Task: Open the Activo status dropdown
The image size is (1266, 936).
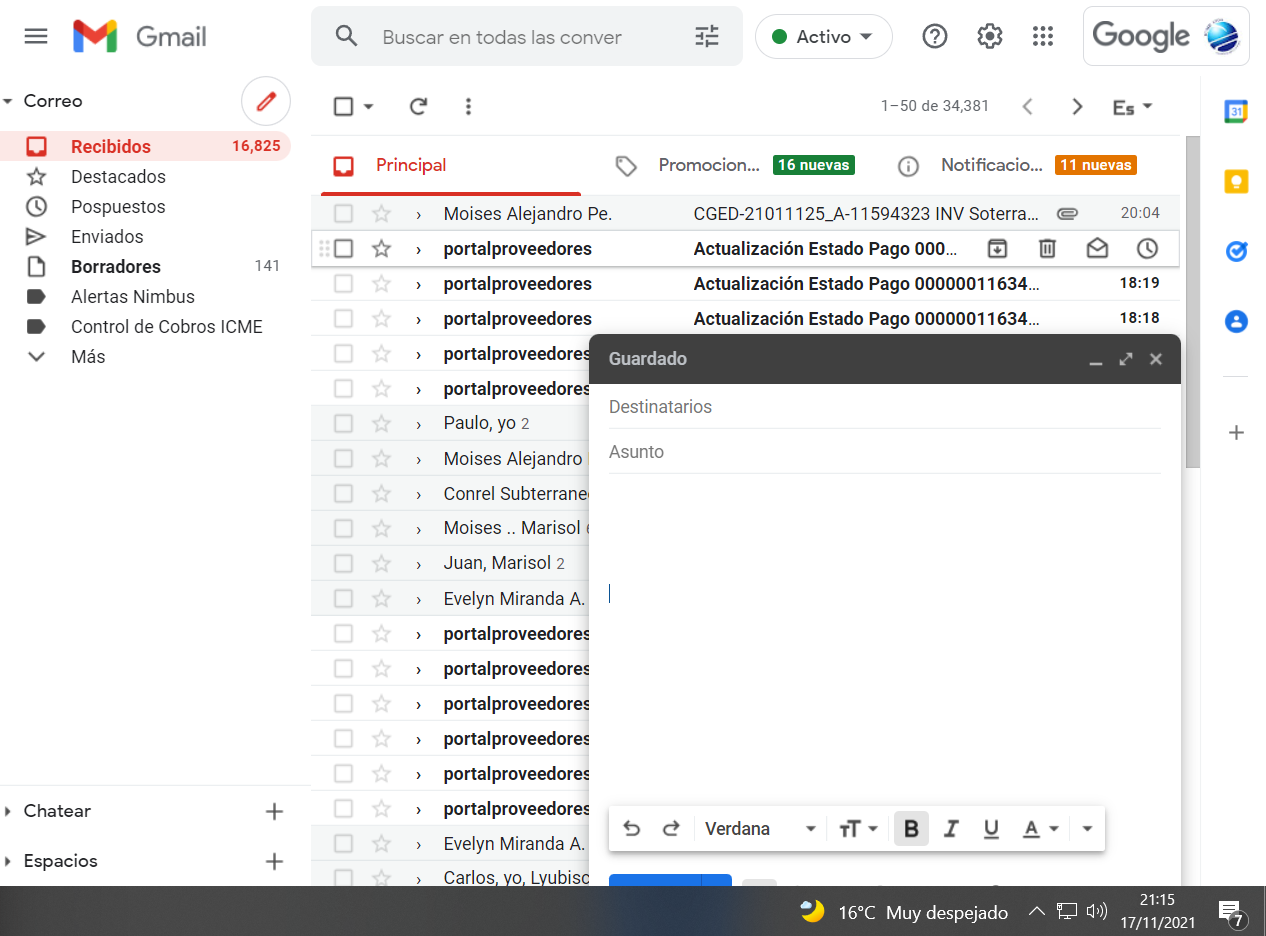Action: (x=823, y=37)
